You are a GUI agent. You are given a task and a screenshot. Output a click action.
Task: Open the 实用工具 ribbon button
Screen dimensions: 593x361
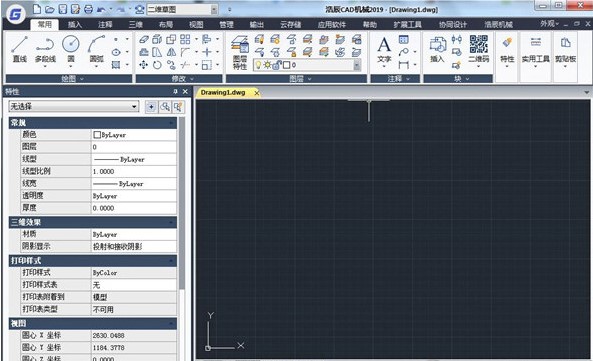[x=535, y=51]
